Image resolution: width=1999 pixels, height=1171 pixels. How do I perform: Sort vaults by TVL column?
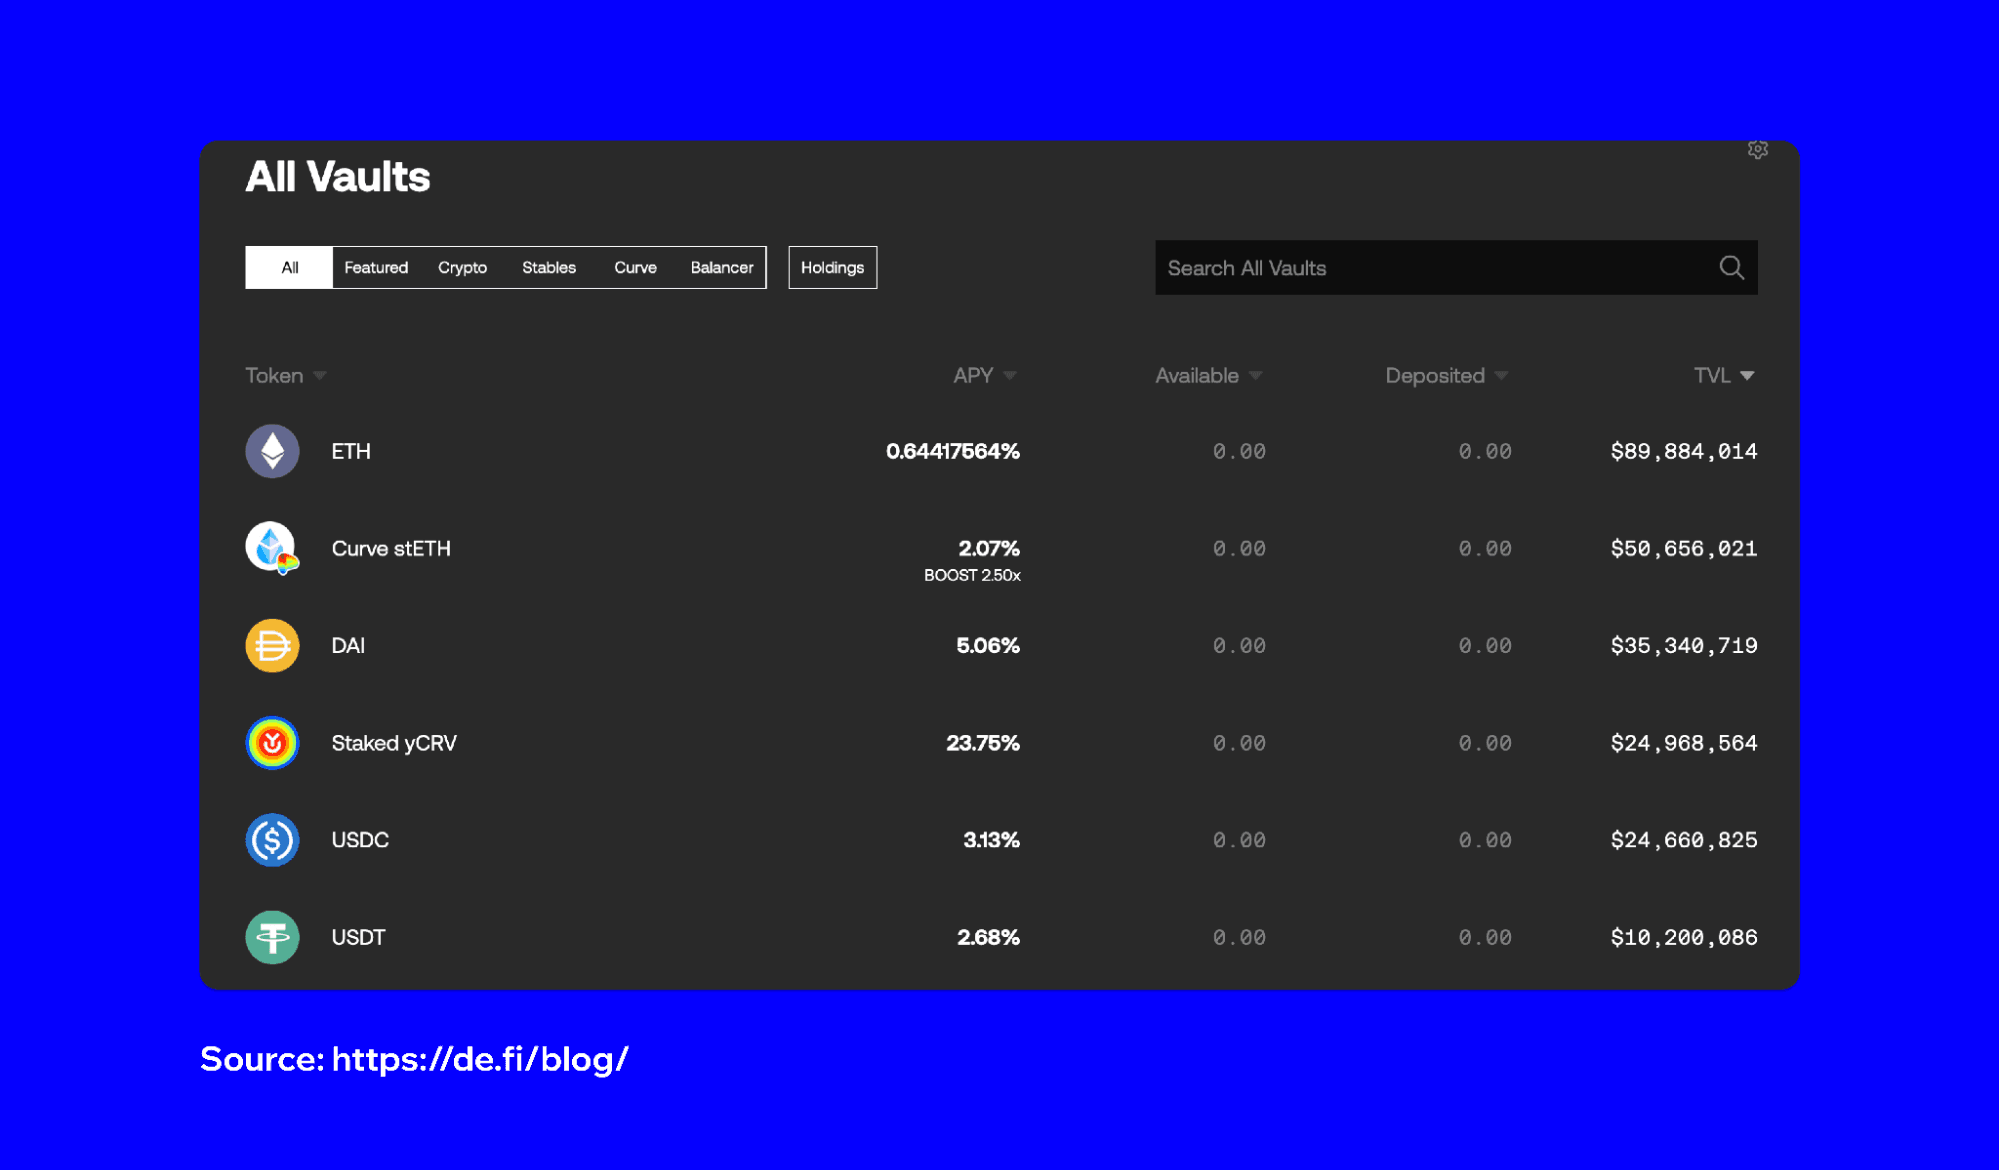click(1724, 375)
